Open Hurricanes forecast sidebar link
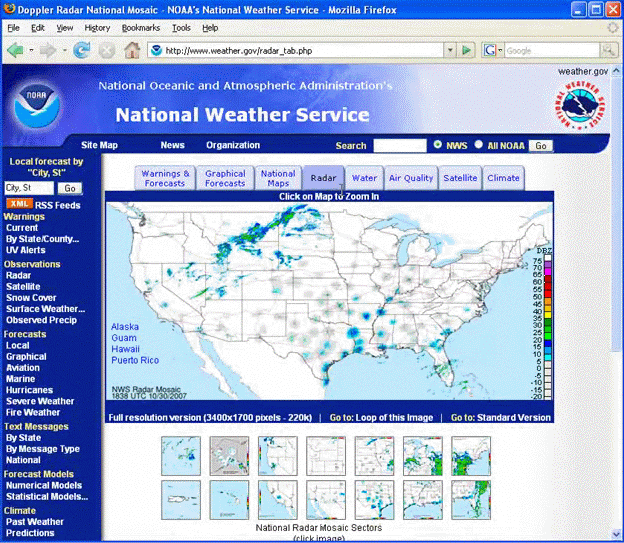The image size is (624, 543). pos(29,390)
